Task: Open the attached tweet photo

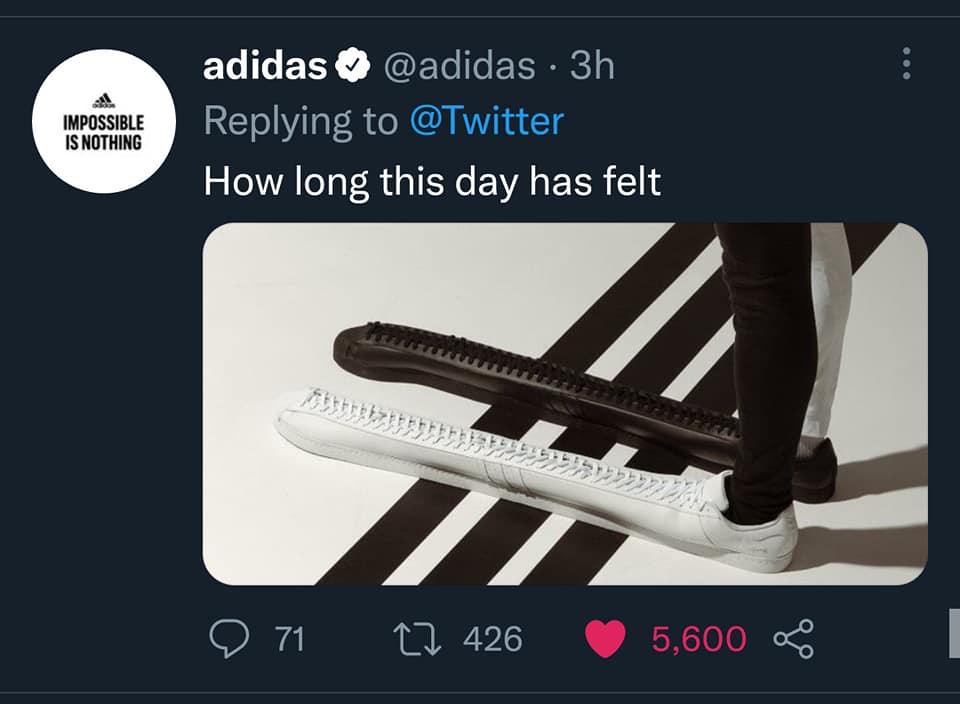Action: [565, 403]
